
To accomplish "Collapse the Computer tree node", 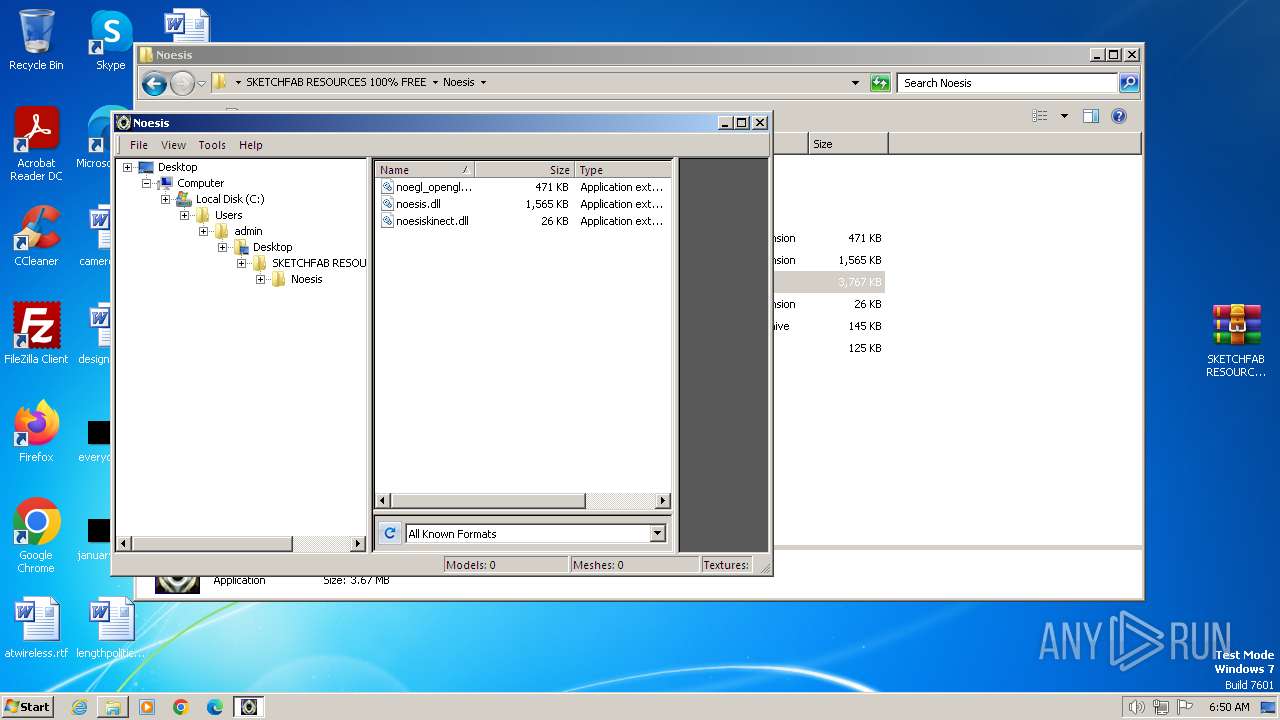I will pyautogui.click(x=146, y=183).
